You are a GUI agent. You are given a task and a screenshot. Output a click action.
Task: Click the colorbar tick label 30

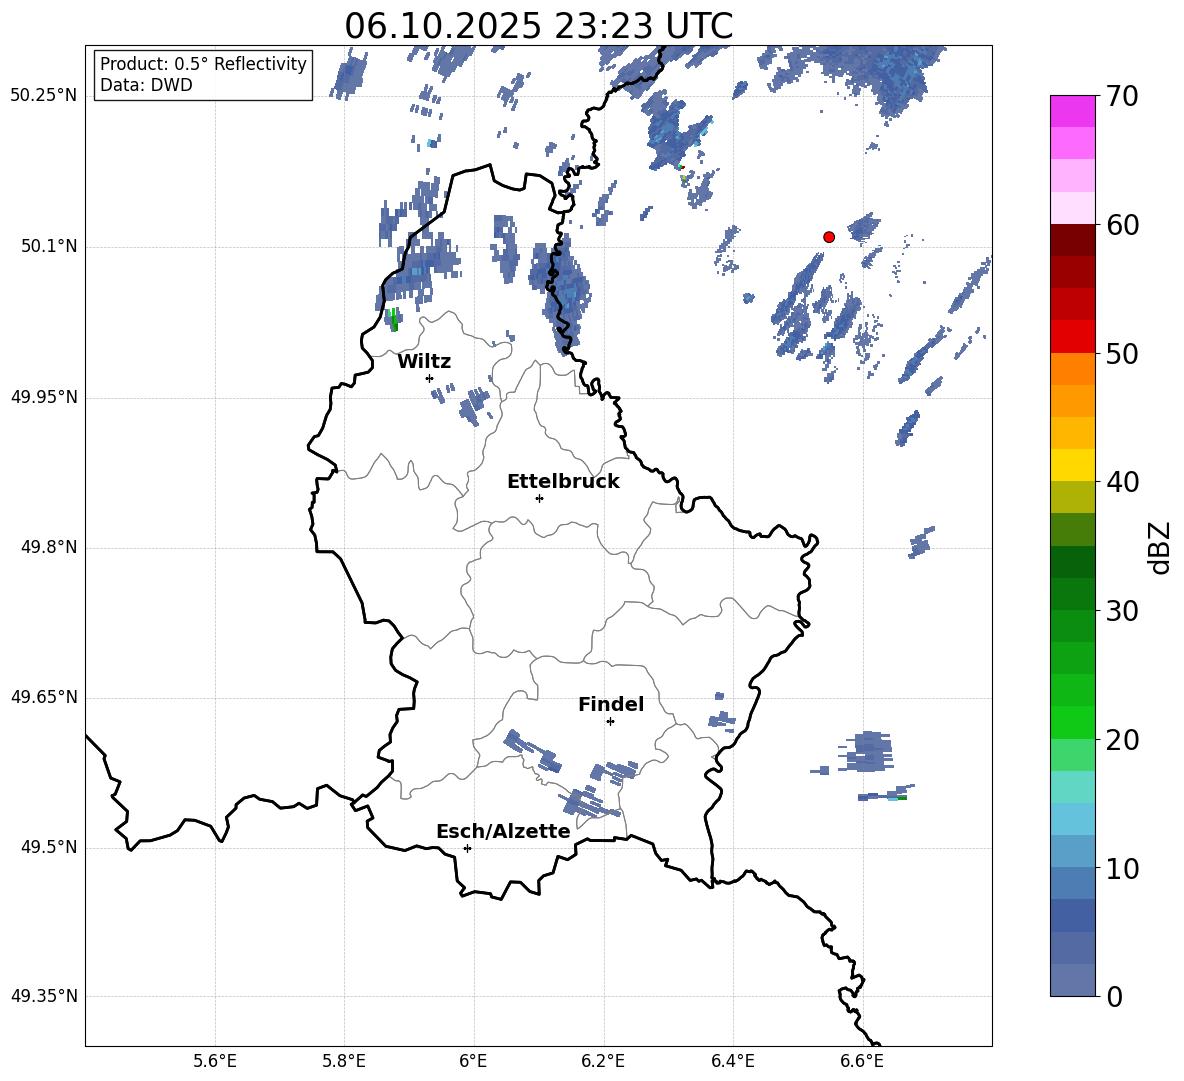pos(1122,611)
